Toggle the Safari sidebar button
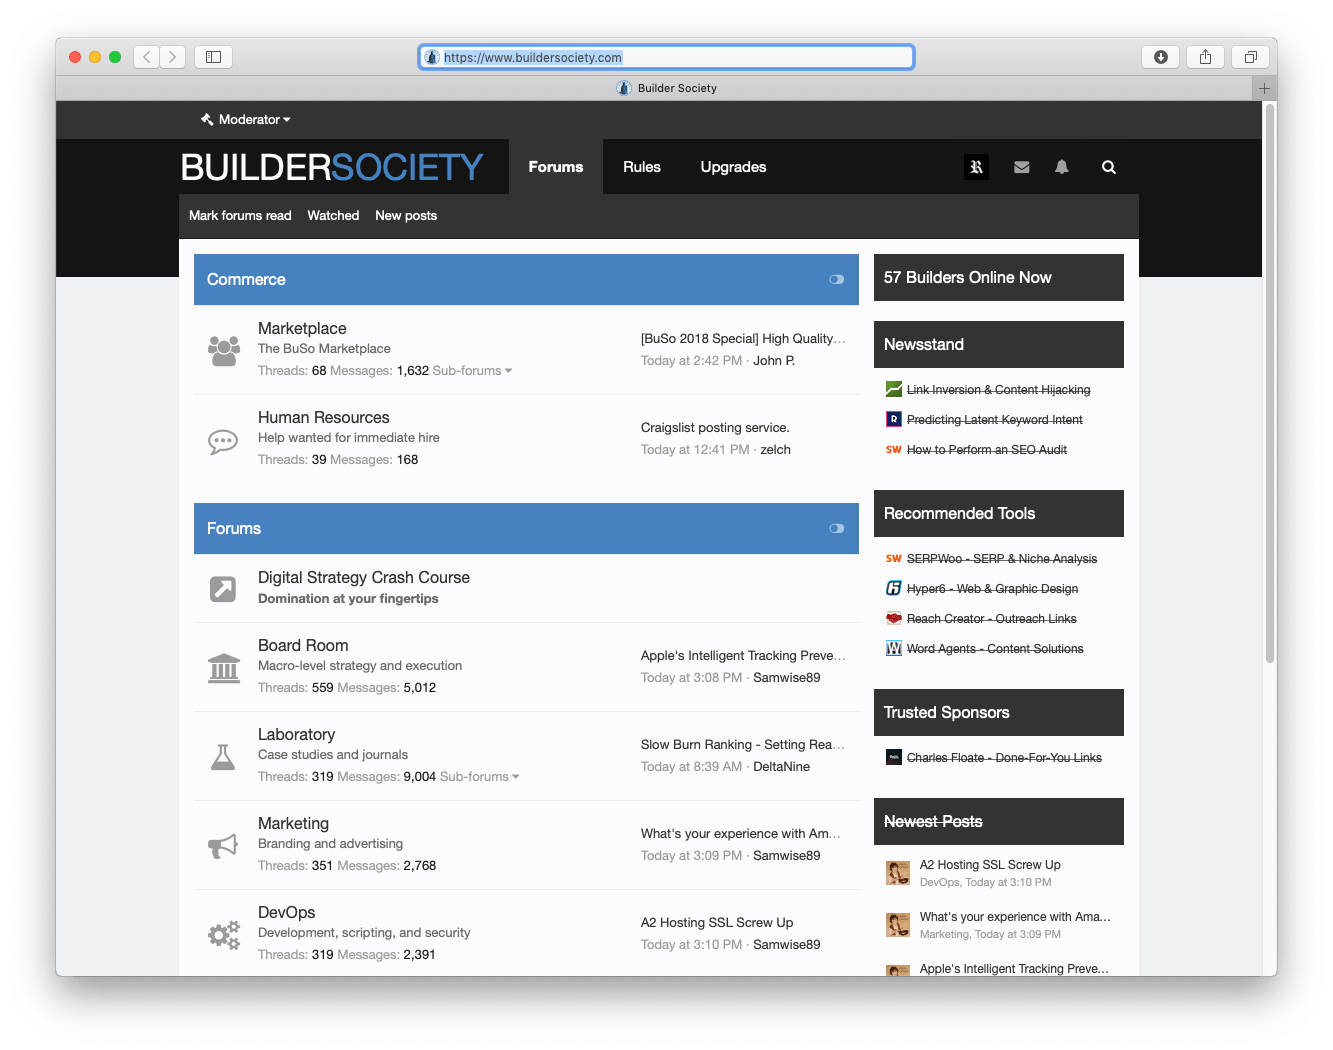Screen dimensions: 1333x1050 213,57
